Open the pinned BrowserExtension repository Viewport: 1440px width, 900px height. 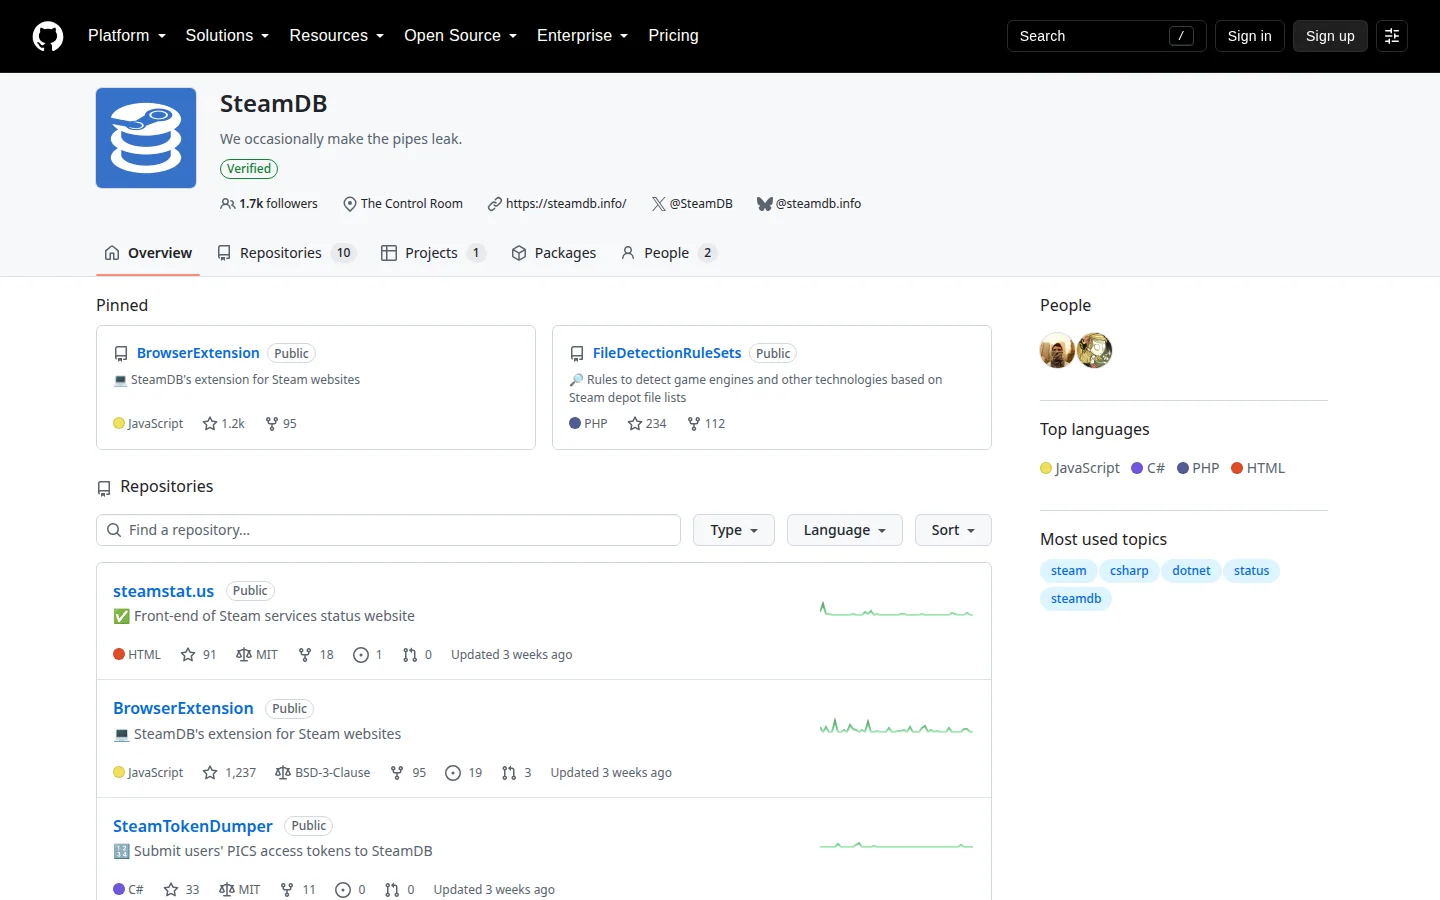click(x=198, y=353)
